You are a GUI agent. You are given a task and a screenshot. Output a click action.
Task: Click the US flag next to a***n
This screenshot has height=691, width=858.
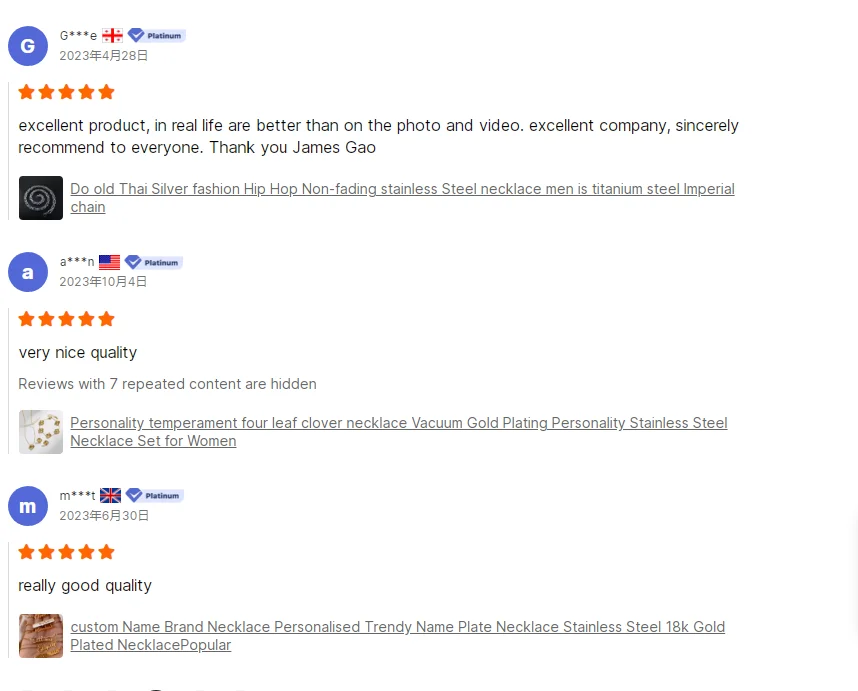[x=109, y=262]
